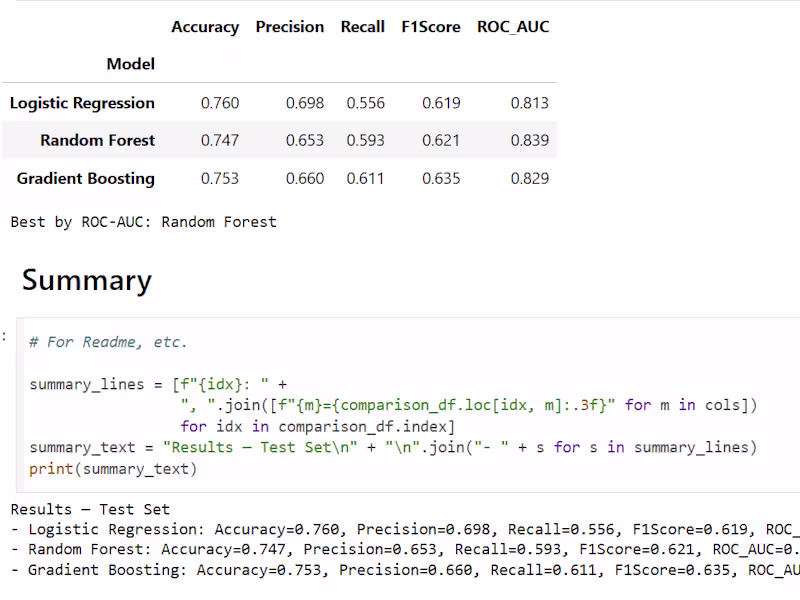Image resolution: width=800 pixels, height=600 pixels.
Task: Place cursor on '# For Readme, etc.' comment
Action: tap(108, 342)
